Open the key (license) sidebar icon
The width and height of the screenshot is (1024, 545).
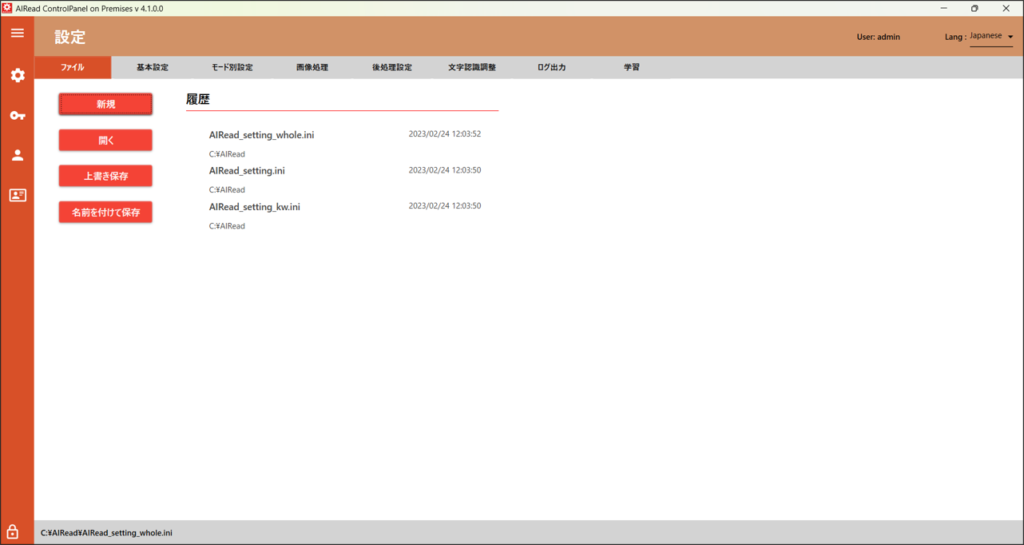(18, 116)
